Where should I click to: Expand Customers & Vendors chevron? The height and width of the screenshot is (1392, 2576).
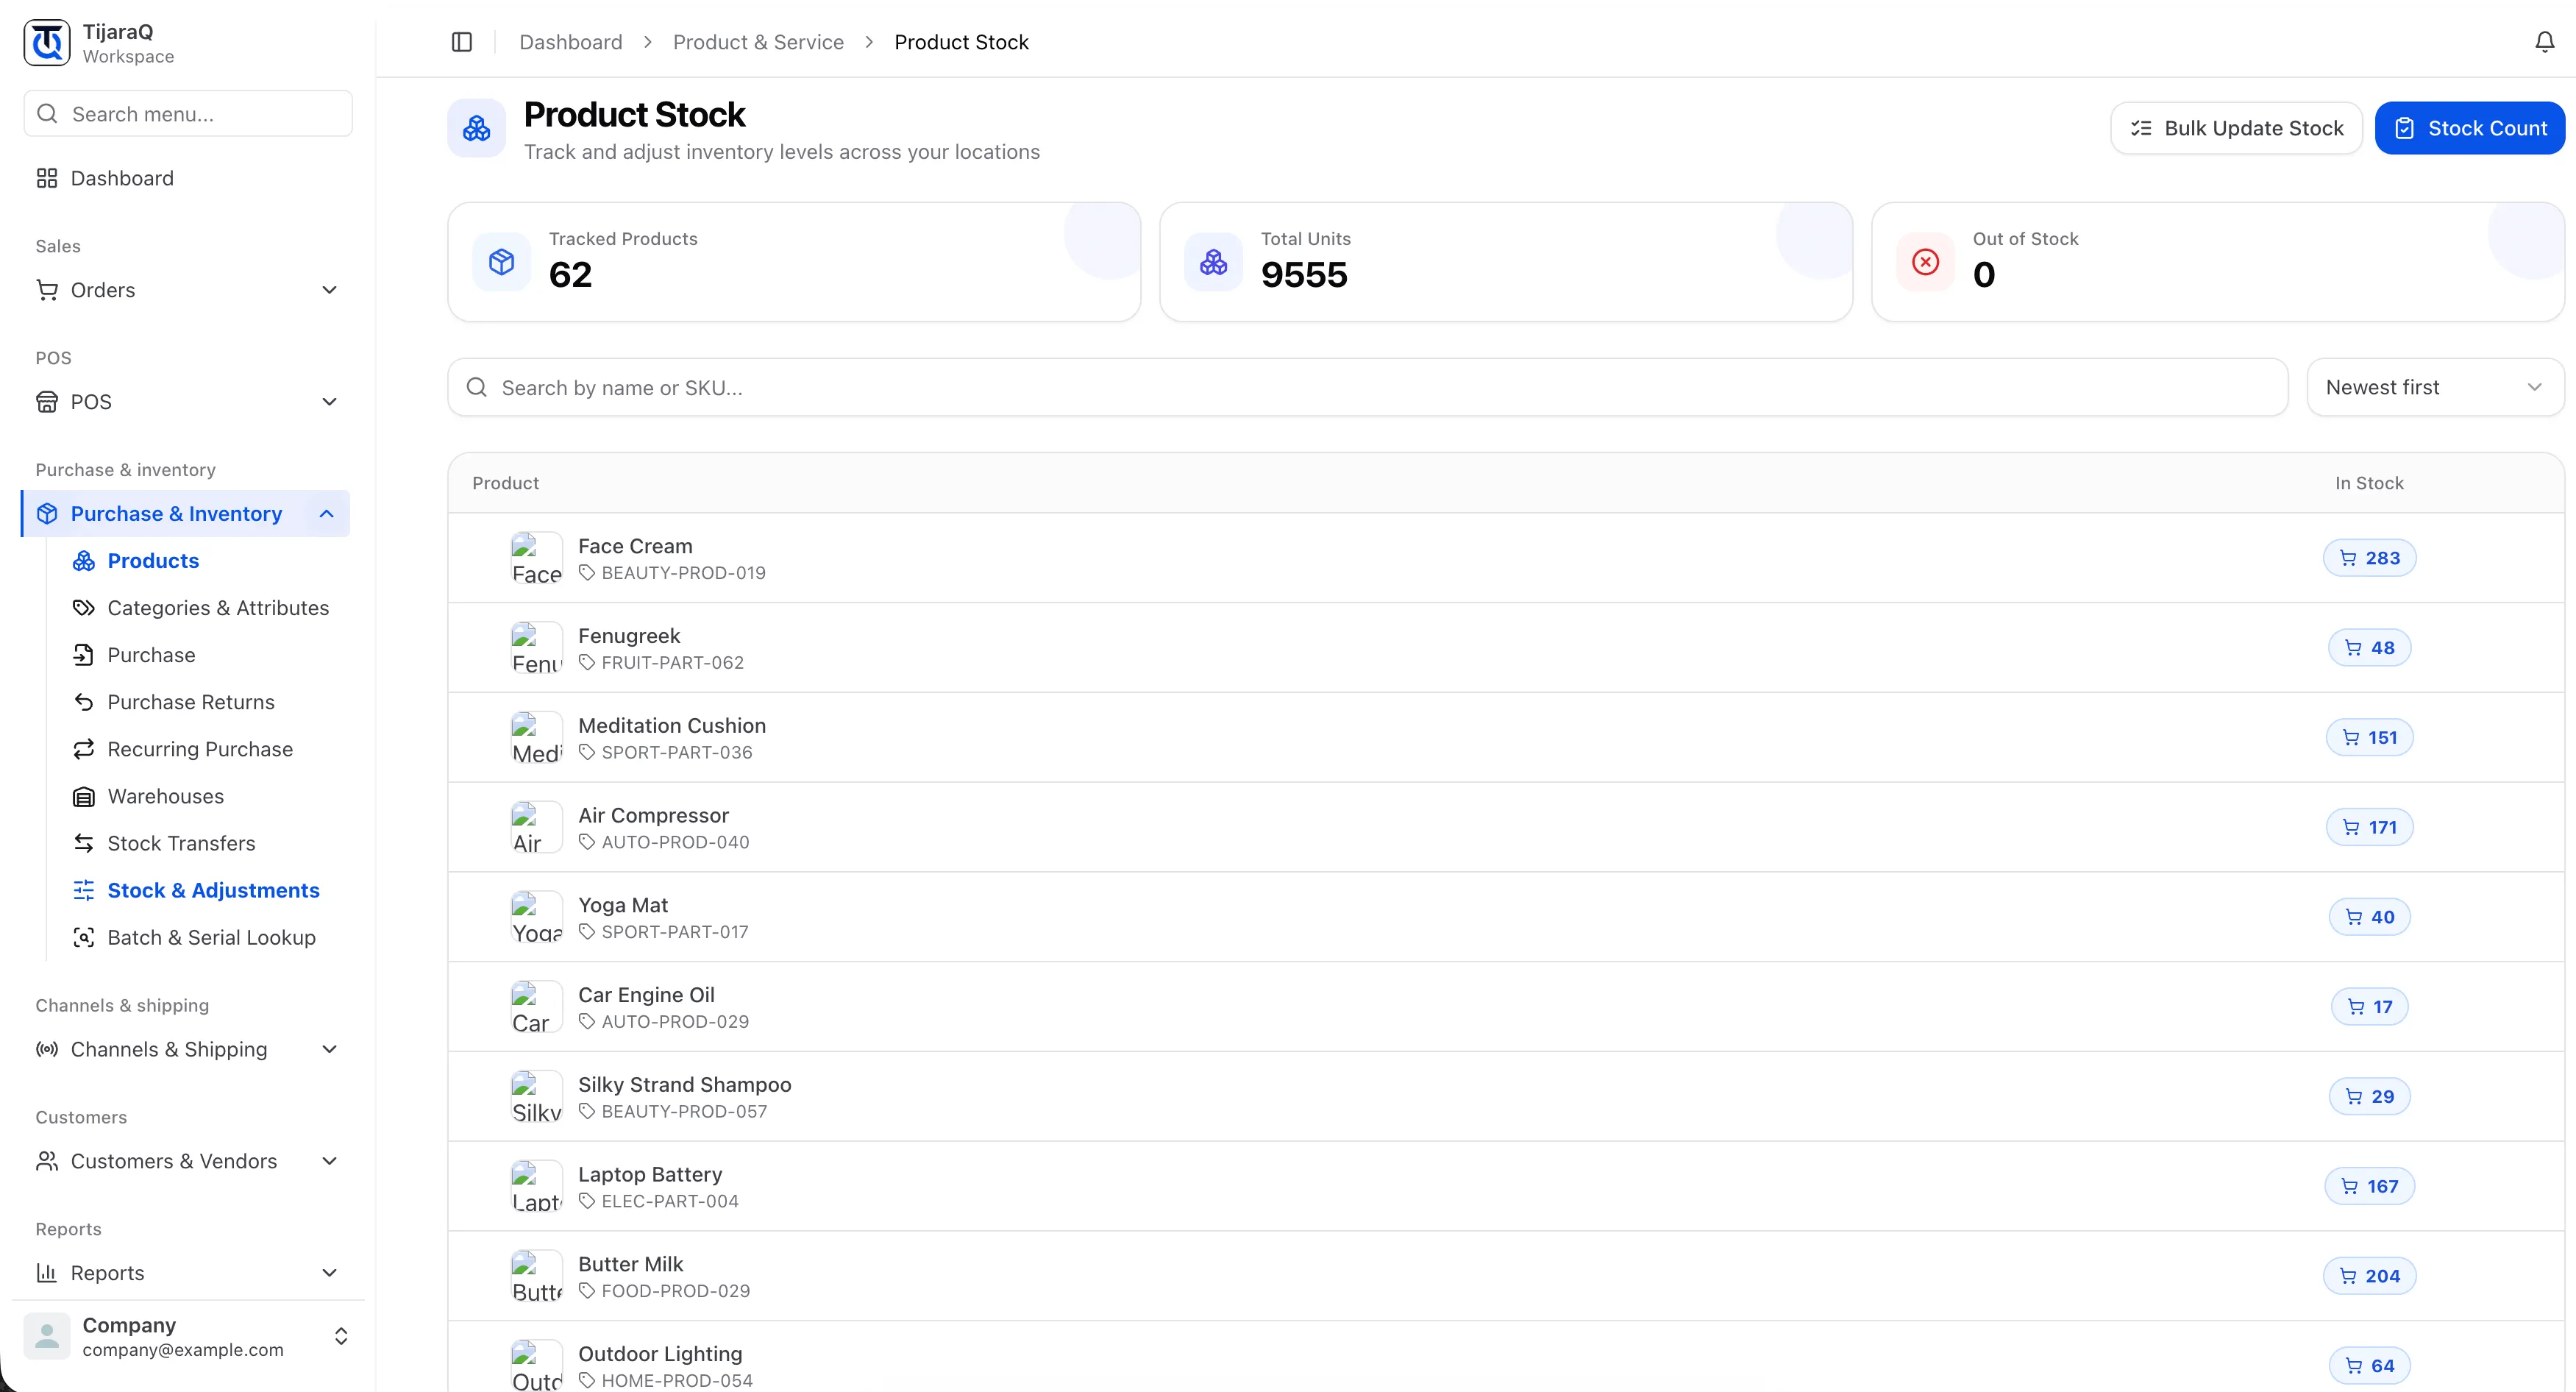[x=329, y=1162]
